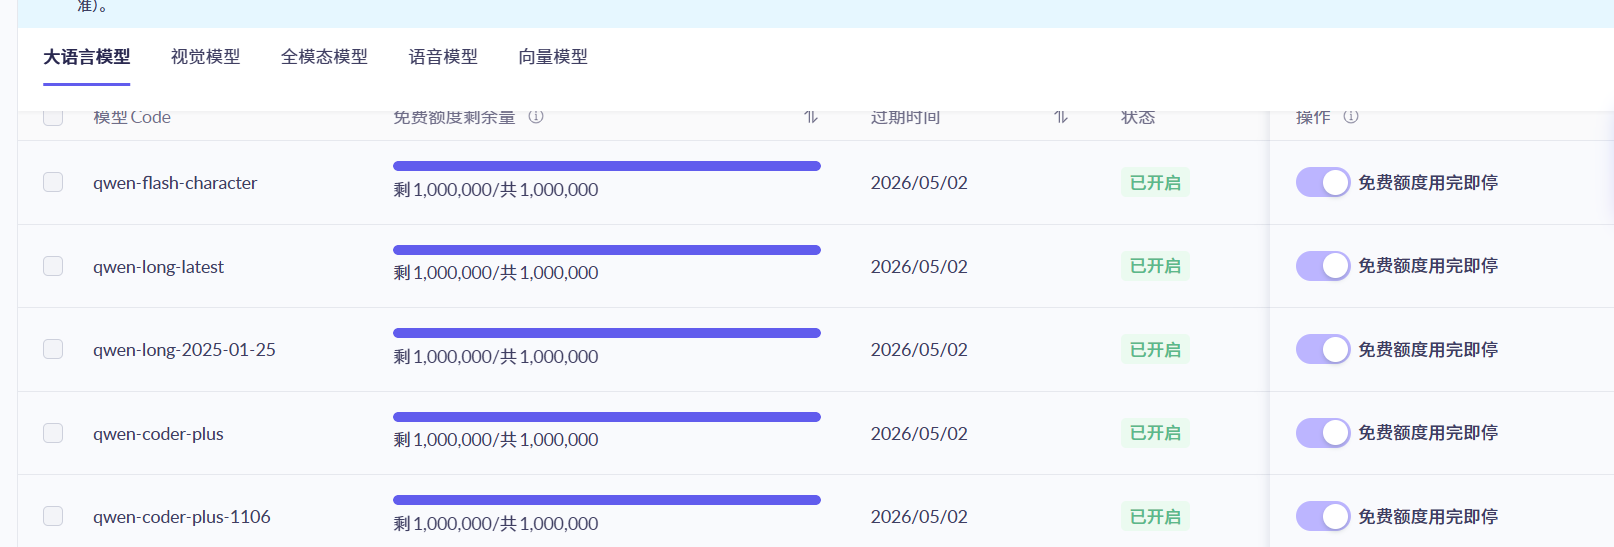The width and height of the screenshot is (1614, 547).
Task: Click the qwen-coder-plus quota progress bar
Action: click(x=607, y=417)
